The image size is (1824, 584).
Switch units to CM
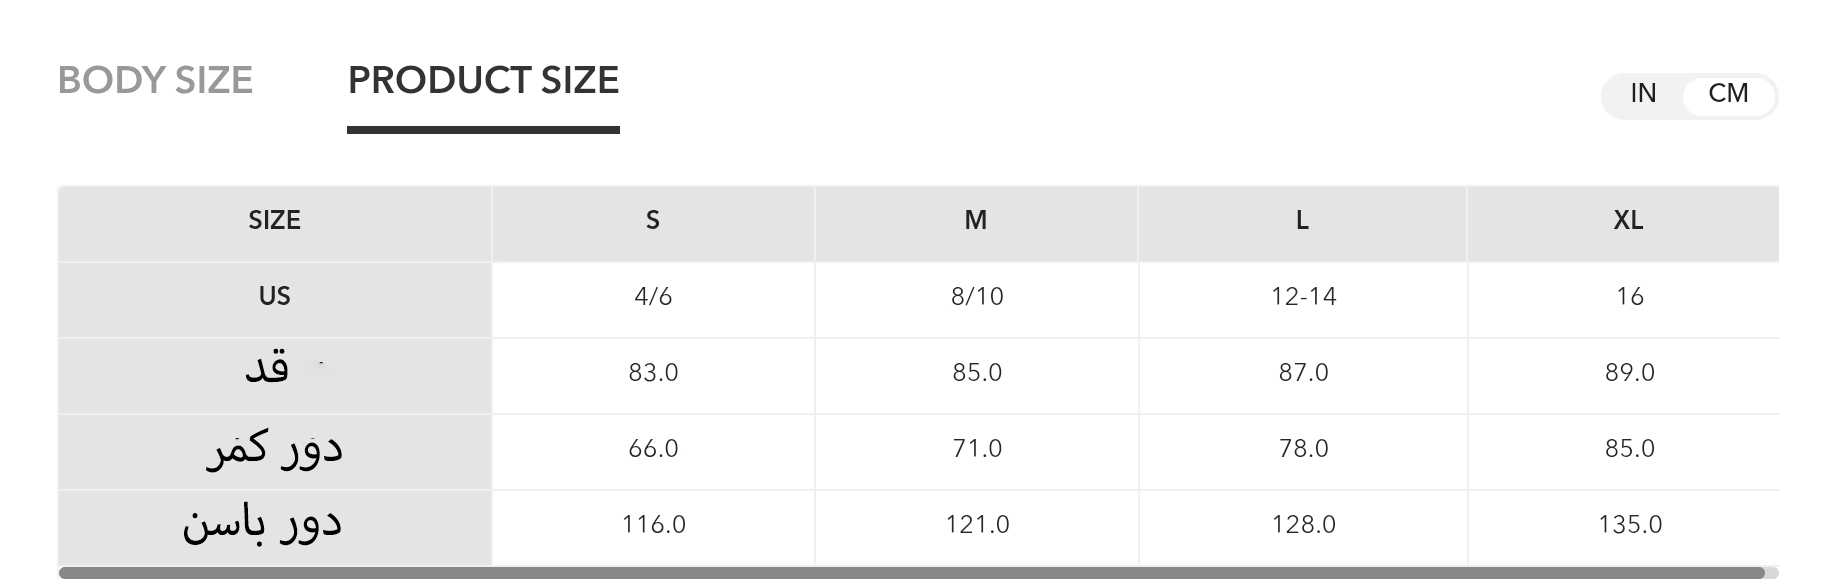click(1728, 94)
